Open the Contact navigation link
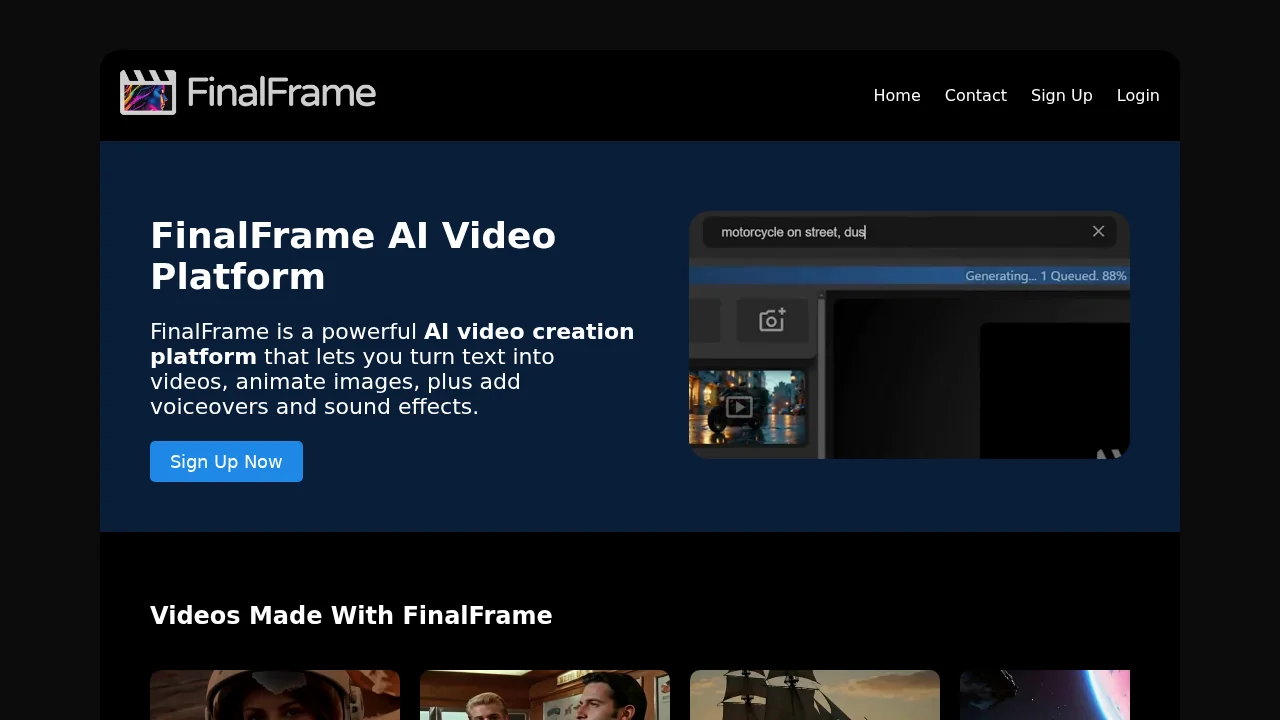 point(976,95)
